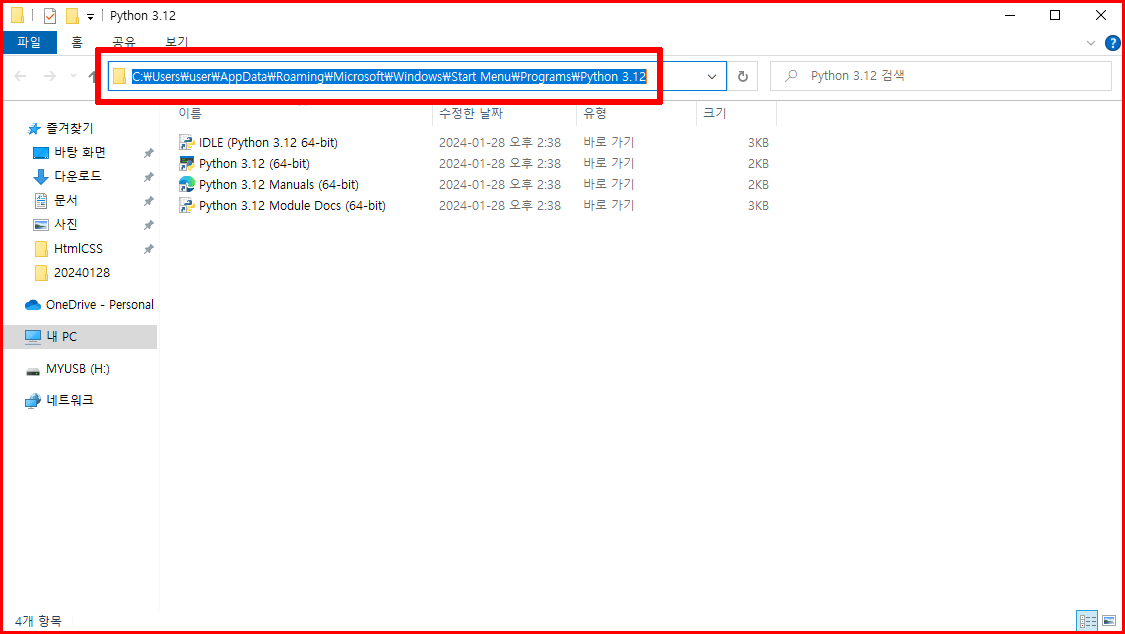Image resolution: width=1125 pixels, height=634 pixels.
Task: Expand the ribbon with the chevron
Action: click(1091, 43)
